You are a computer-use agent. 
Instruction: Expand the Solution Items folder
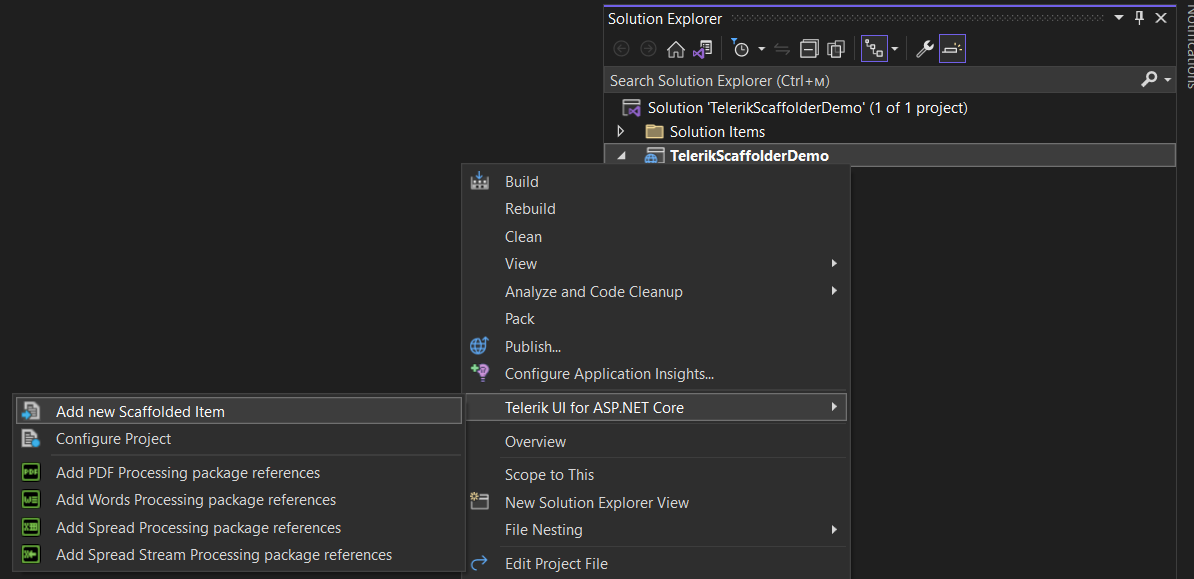pyautogui.click(x=622, y=131)
